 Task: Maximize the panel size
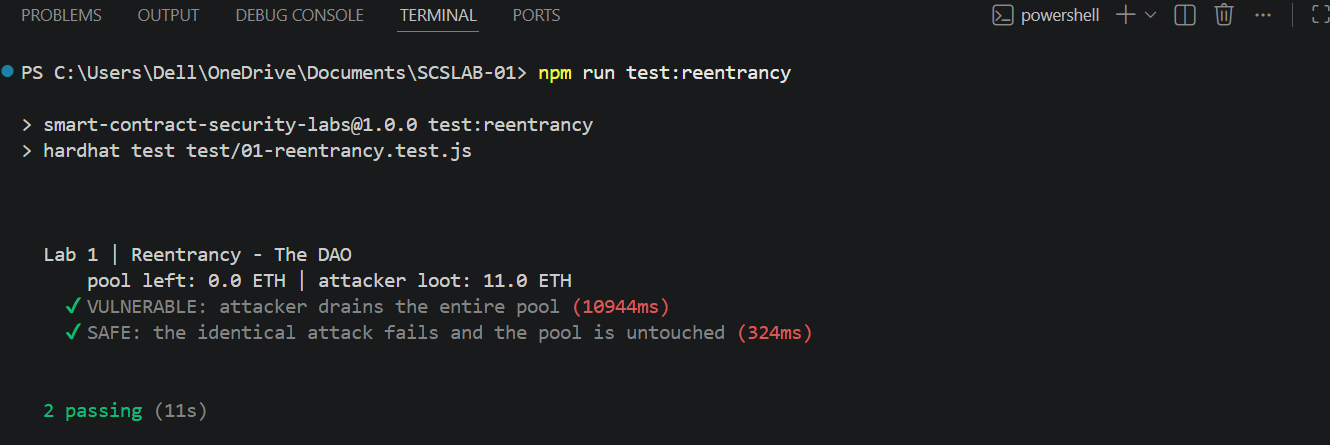[1321, 15]
